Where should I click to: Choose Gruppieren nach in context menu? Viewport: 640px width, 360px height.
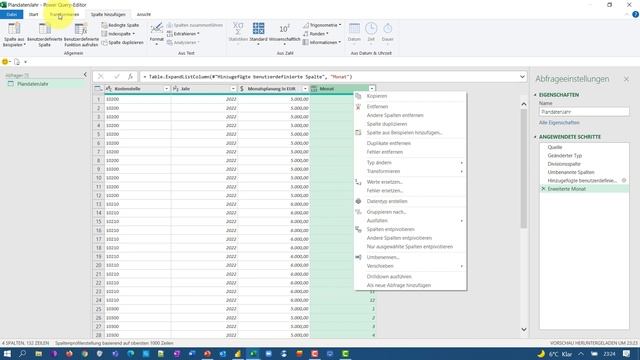tap(386, 212)
